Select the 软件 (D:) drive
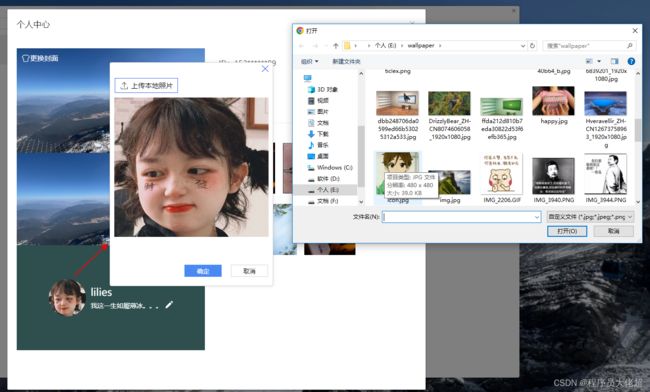 [x=324, y=179]
